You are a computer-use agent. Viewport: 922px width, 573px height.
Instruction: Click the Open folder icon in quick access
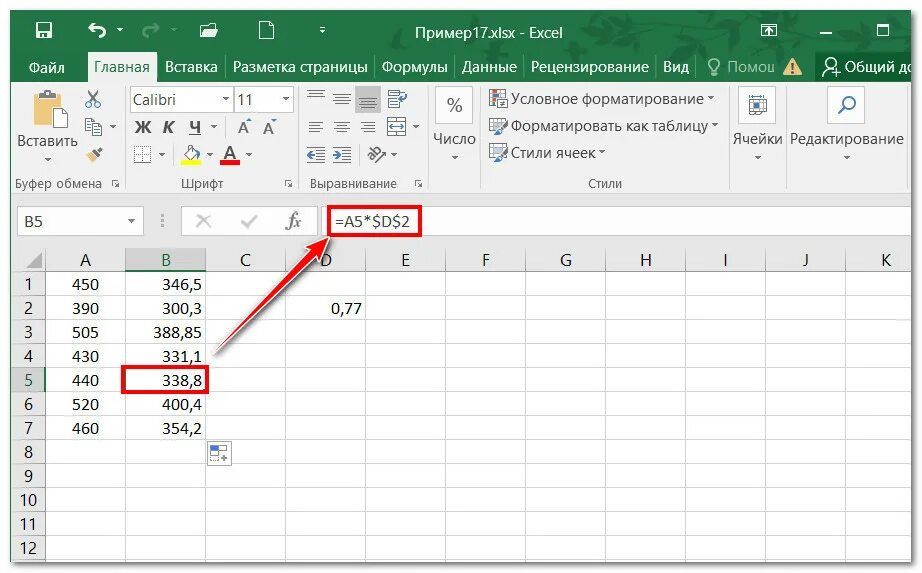pyautogui.click(x=209, y=30)
